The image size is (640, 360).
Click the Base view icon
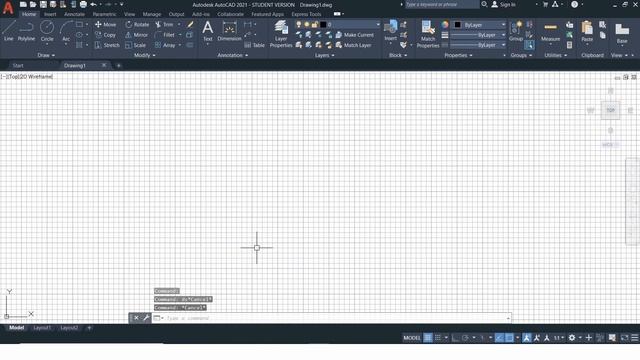click(x=622, y=33)
